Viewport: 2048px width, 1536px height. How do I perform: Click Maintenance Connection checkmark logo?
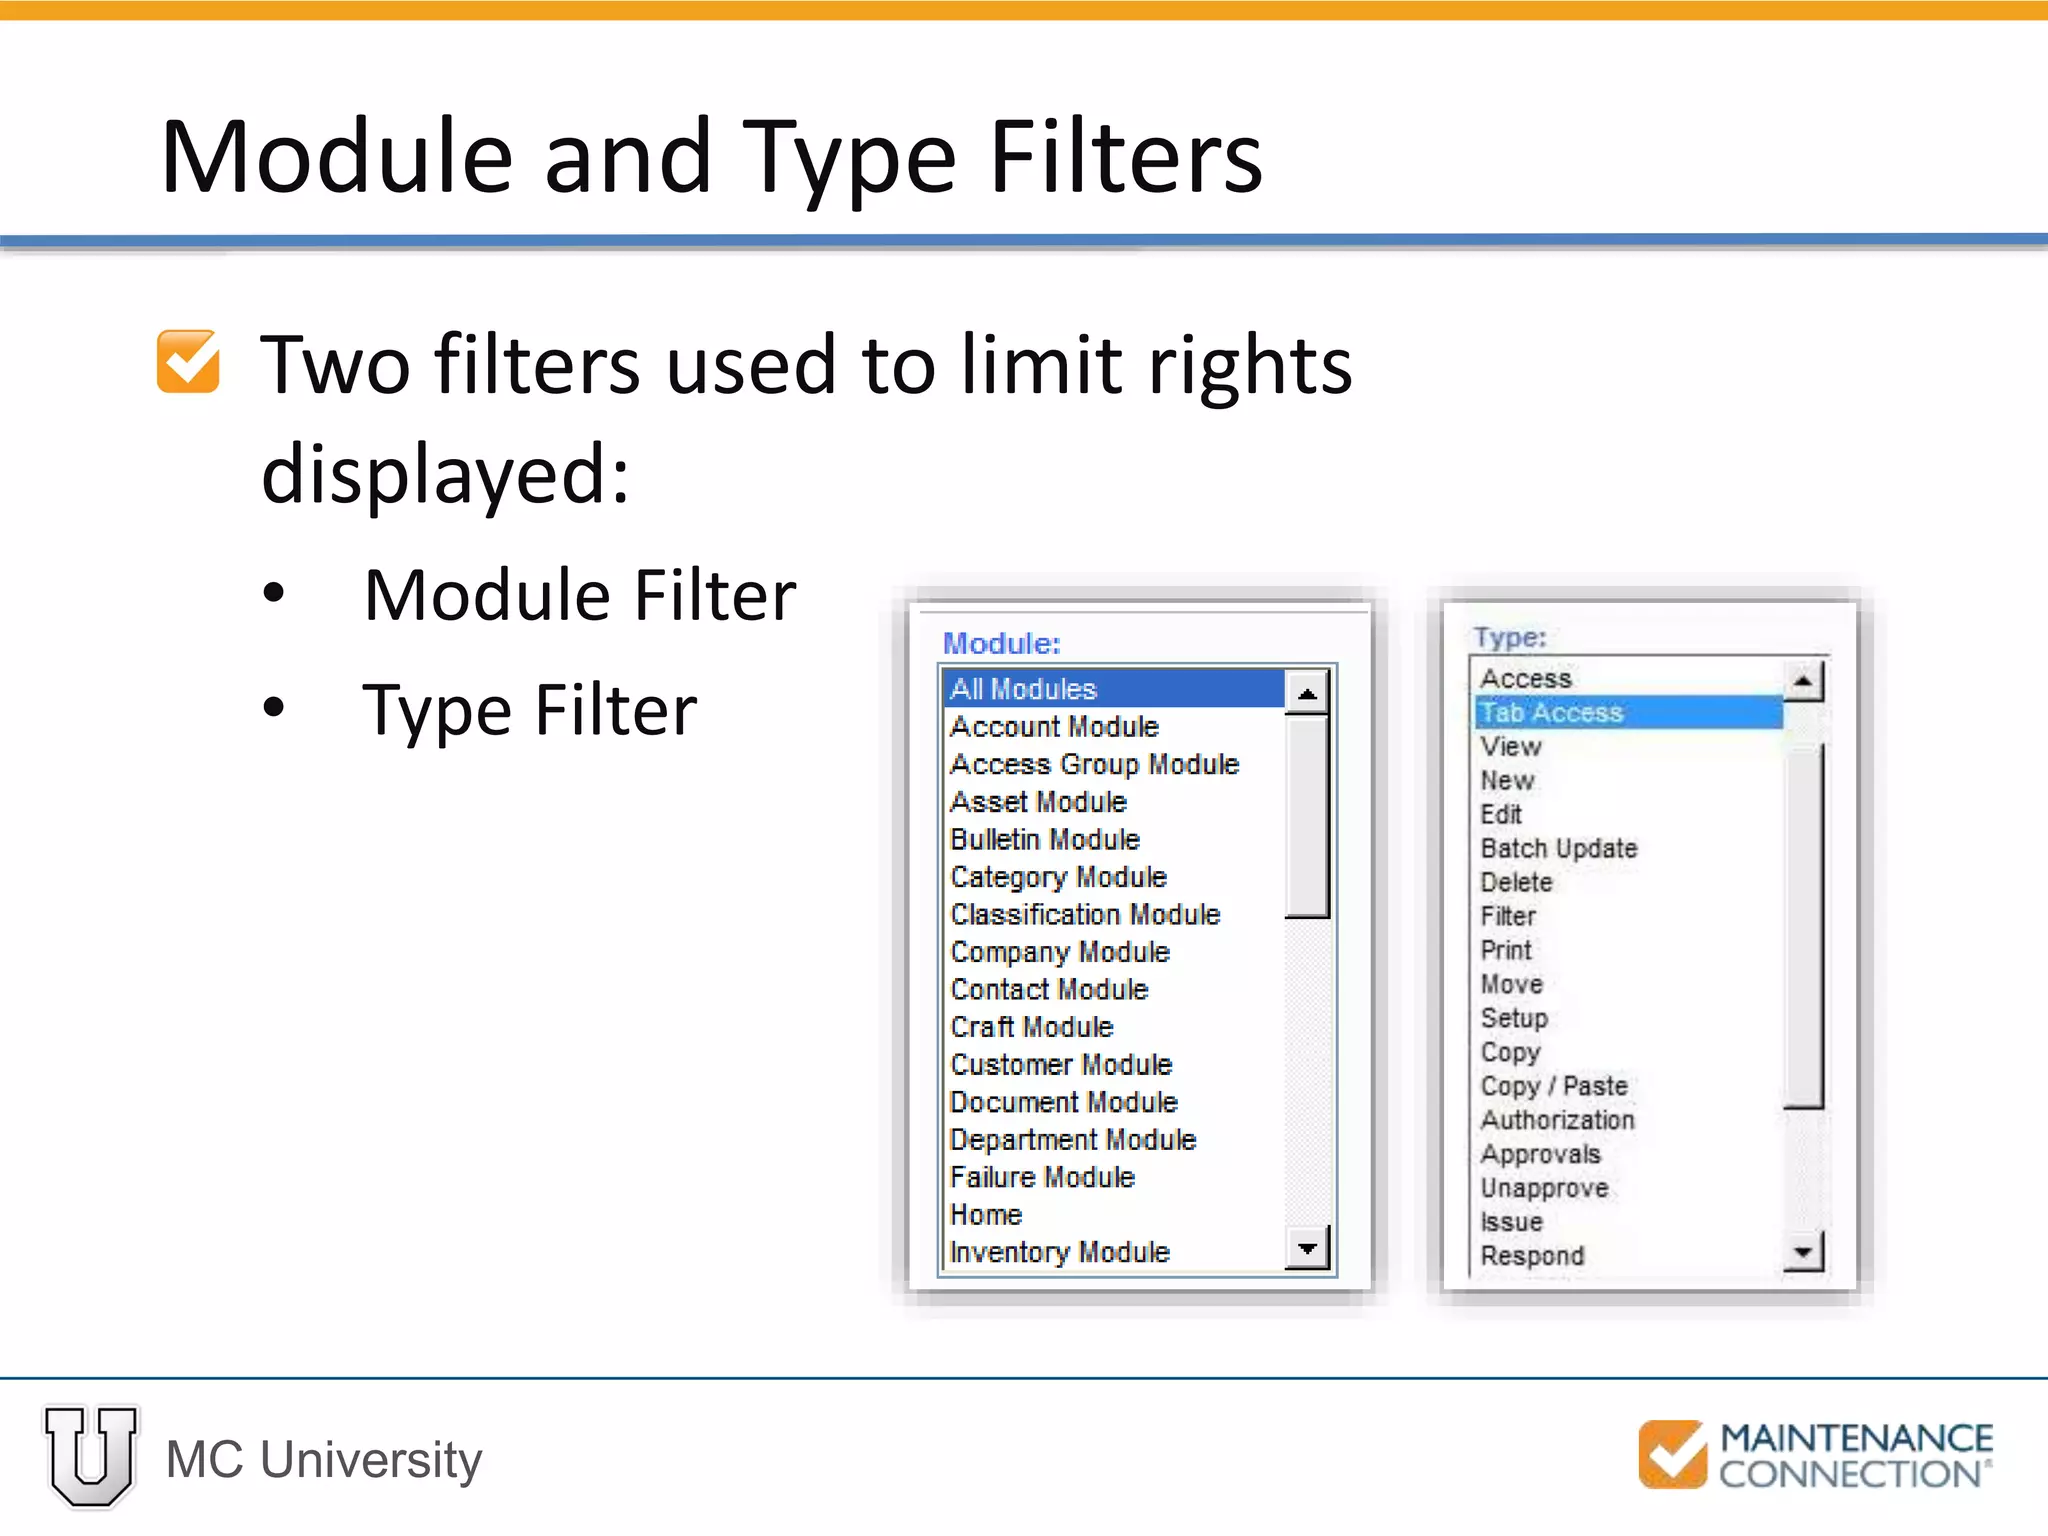(1672, 1454)
